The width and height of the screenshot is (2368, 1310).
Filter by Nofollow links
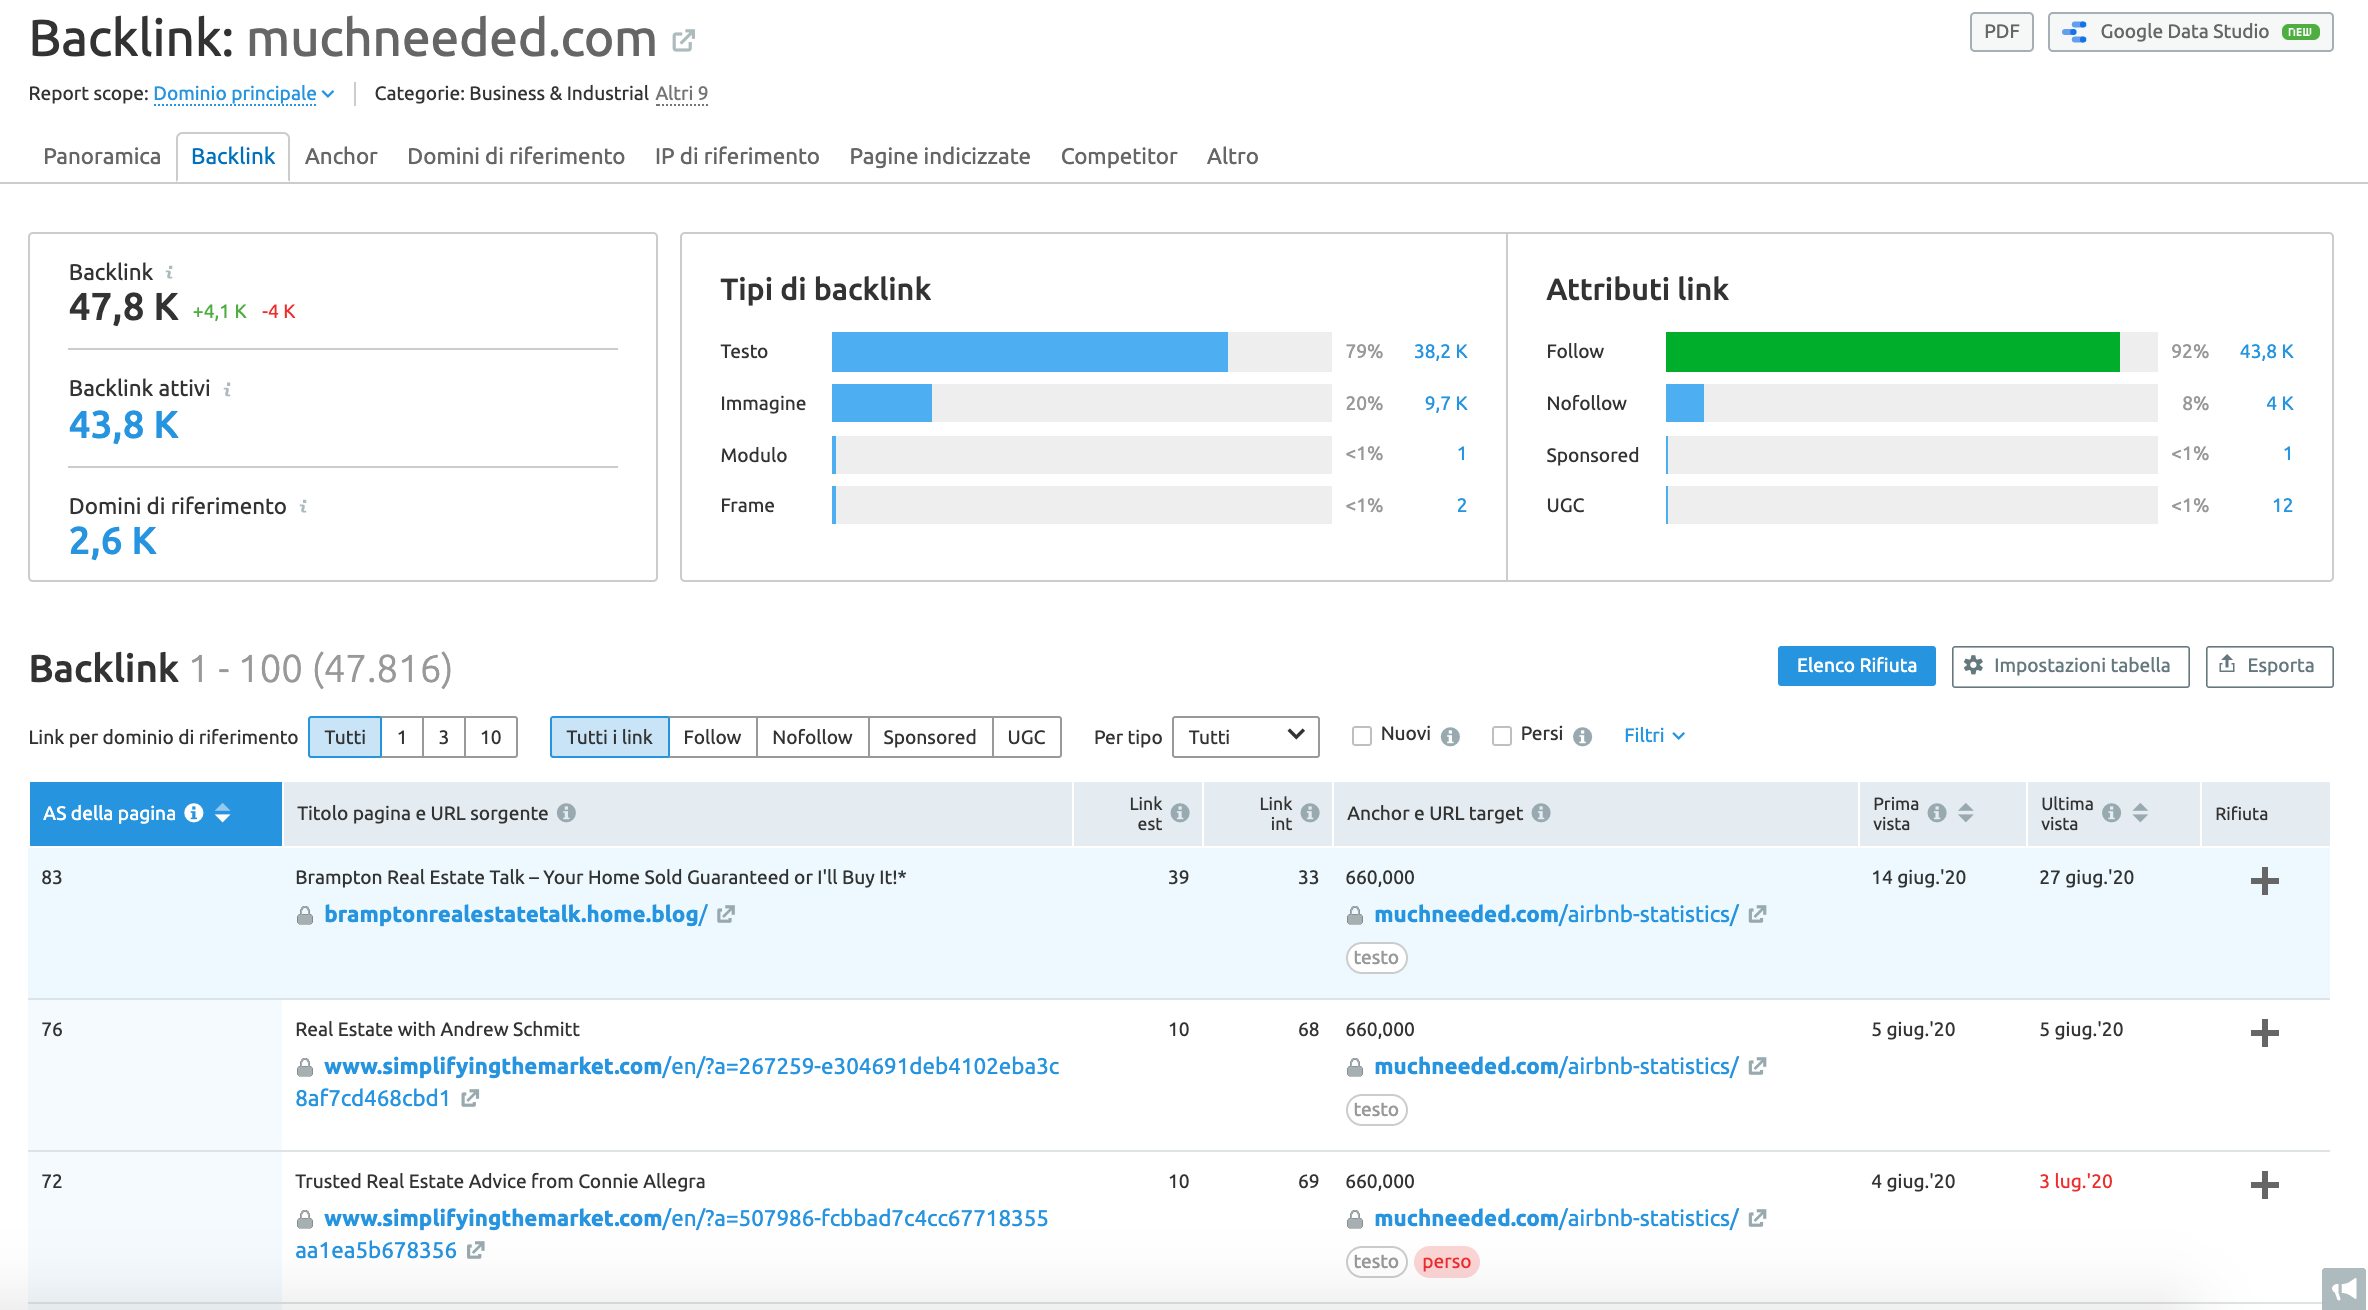[812, 737]
